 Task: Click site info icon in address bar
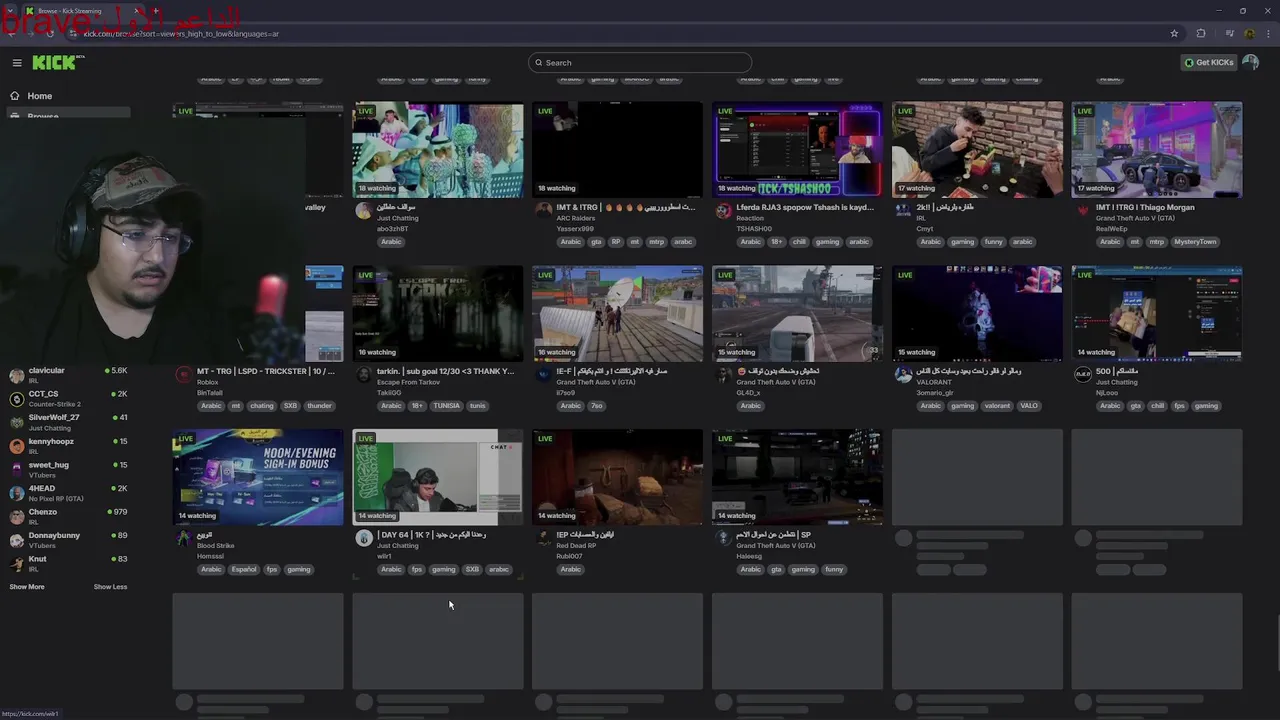pyautogui.click(x=73, y=33)
